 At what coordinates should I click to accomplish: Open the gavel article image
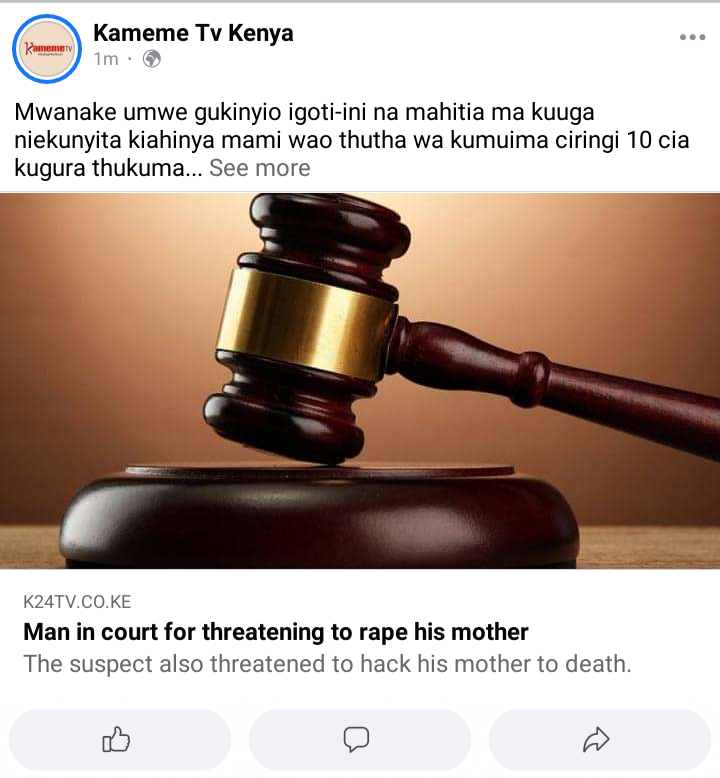(x=360, y=381)
